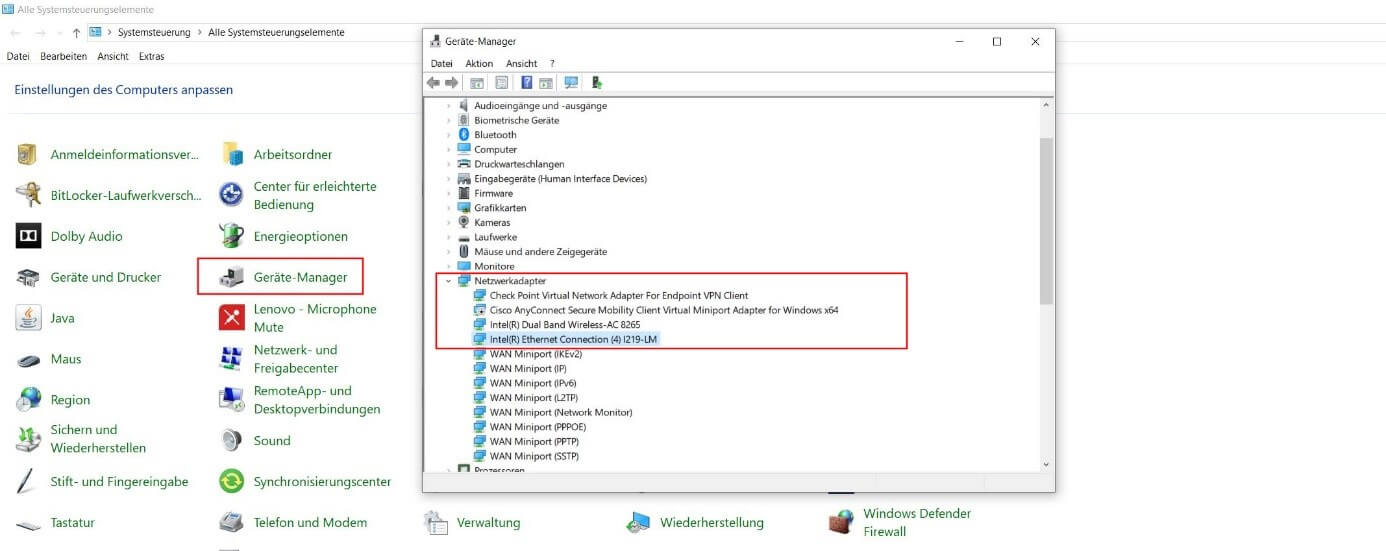The height and width of the screenshot is (551, 1386).
Task: Open the Sichern und Wiederherstellen icon
Action: click(x=28, y=438)
